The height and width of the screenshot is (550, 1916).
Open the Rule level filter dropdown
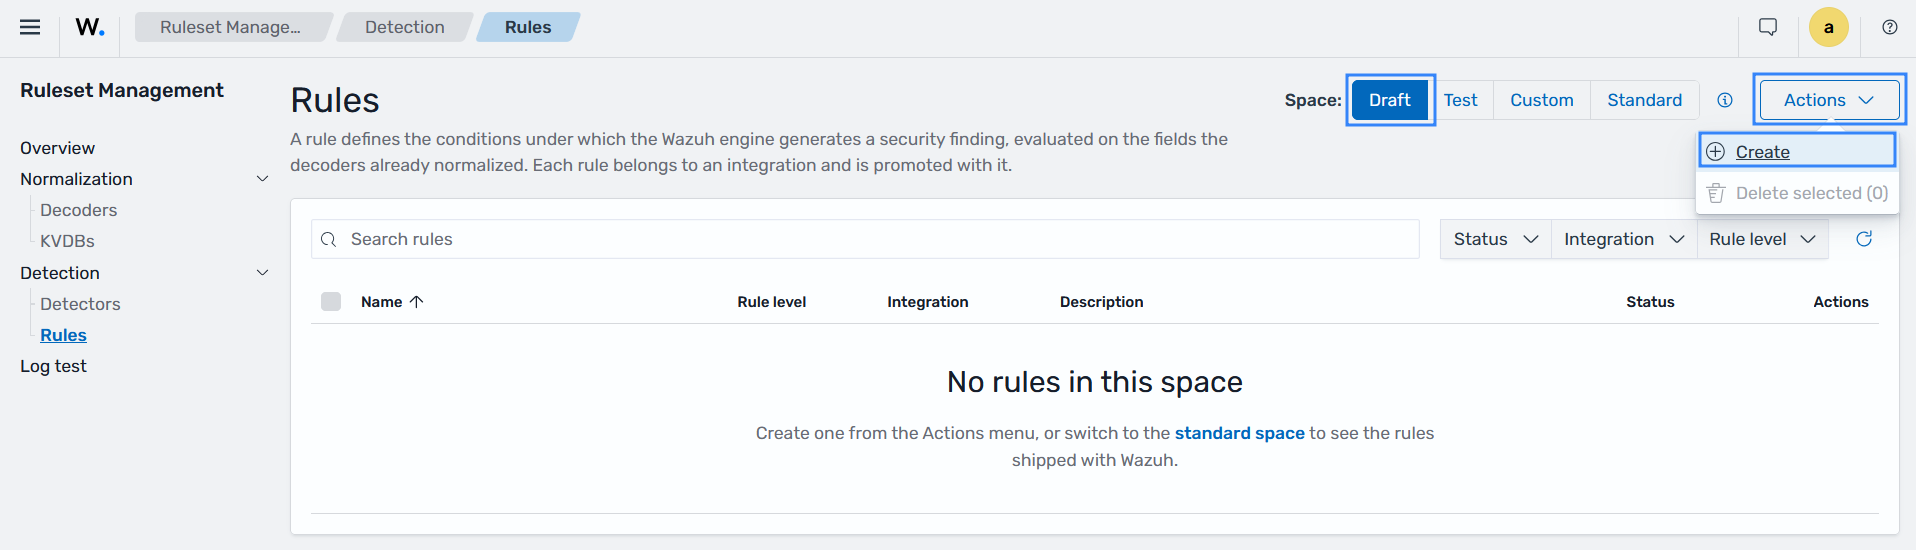pyautogui.click(x=1763, y=239)
